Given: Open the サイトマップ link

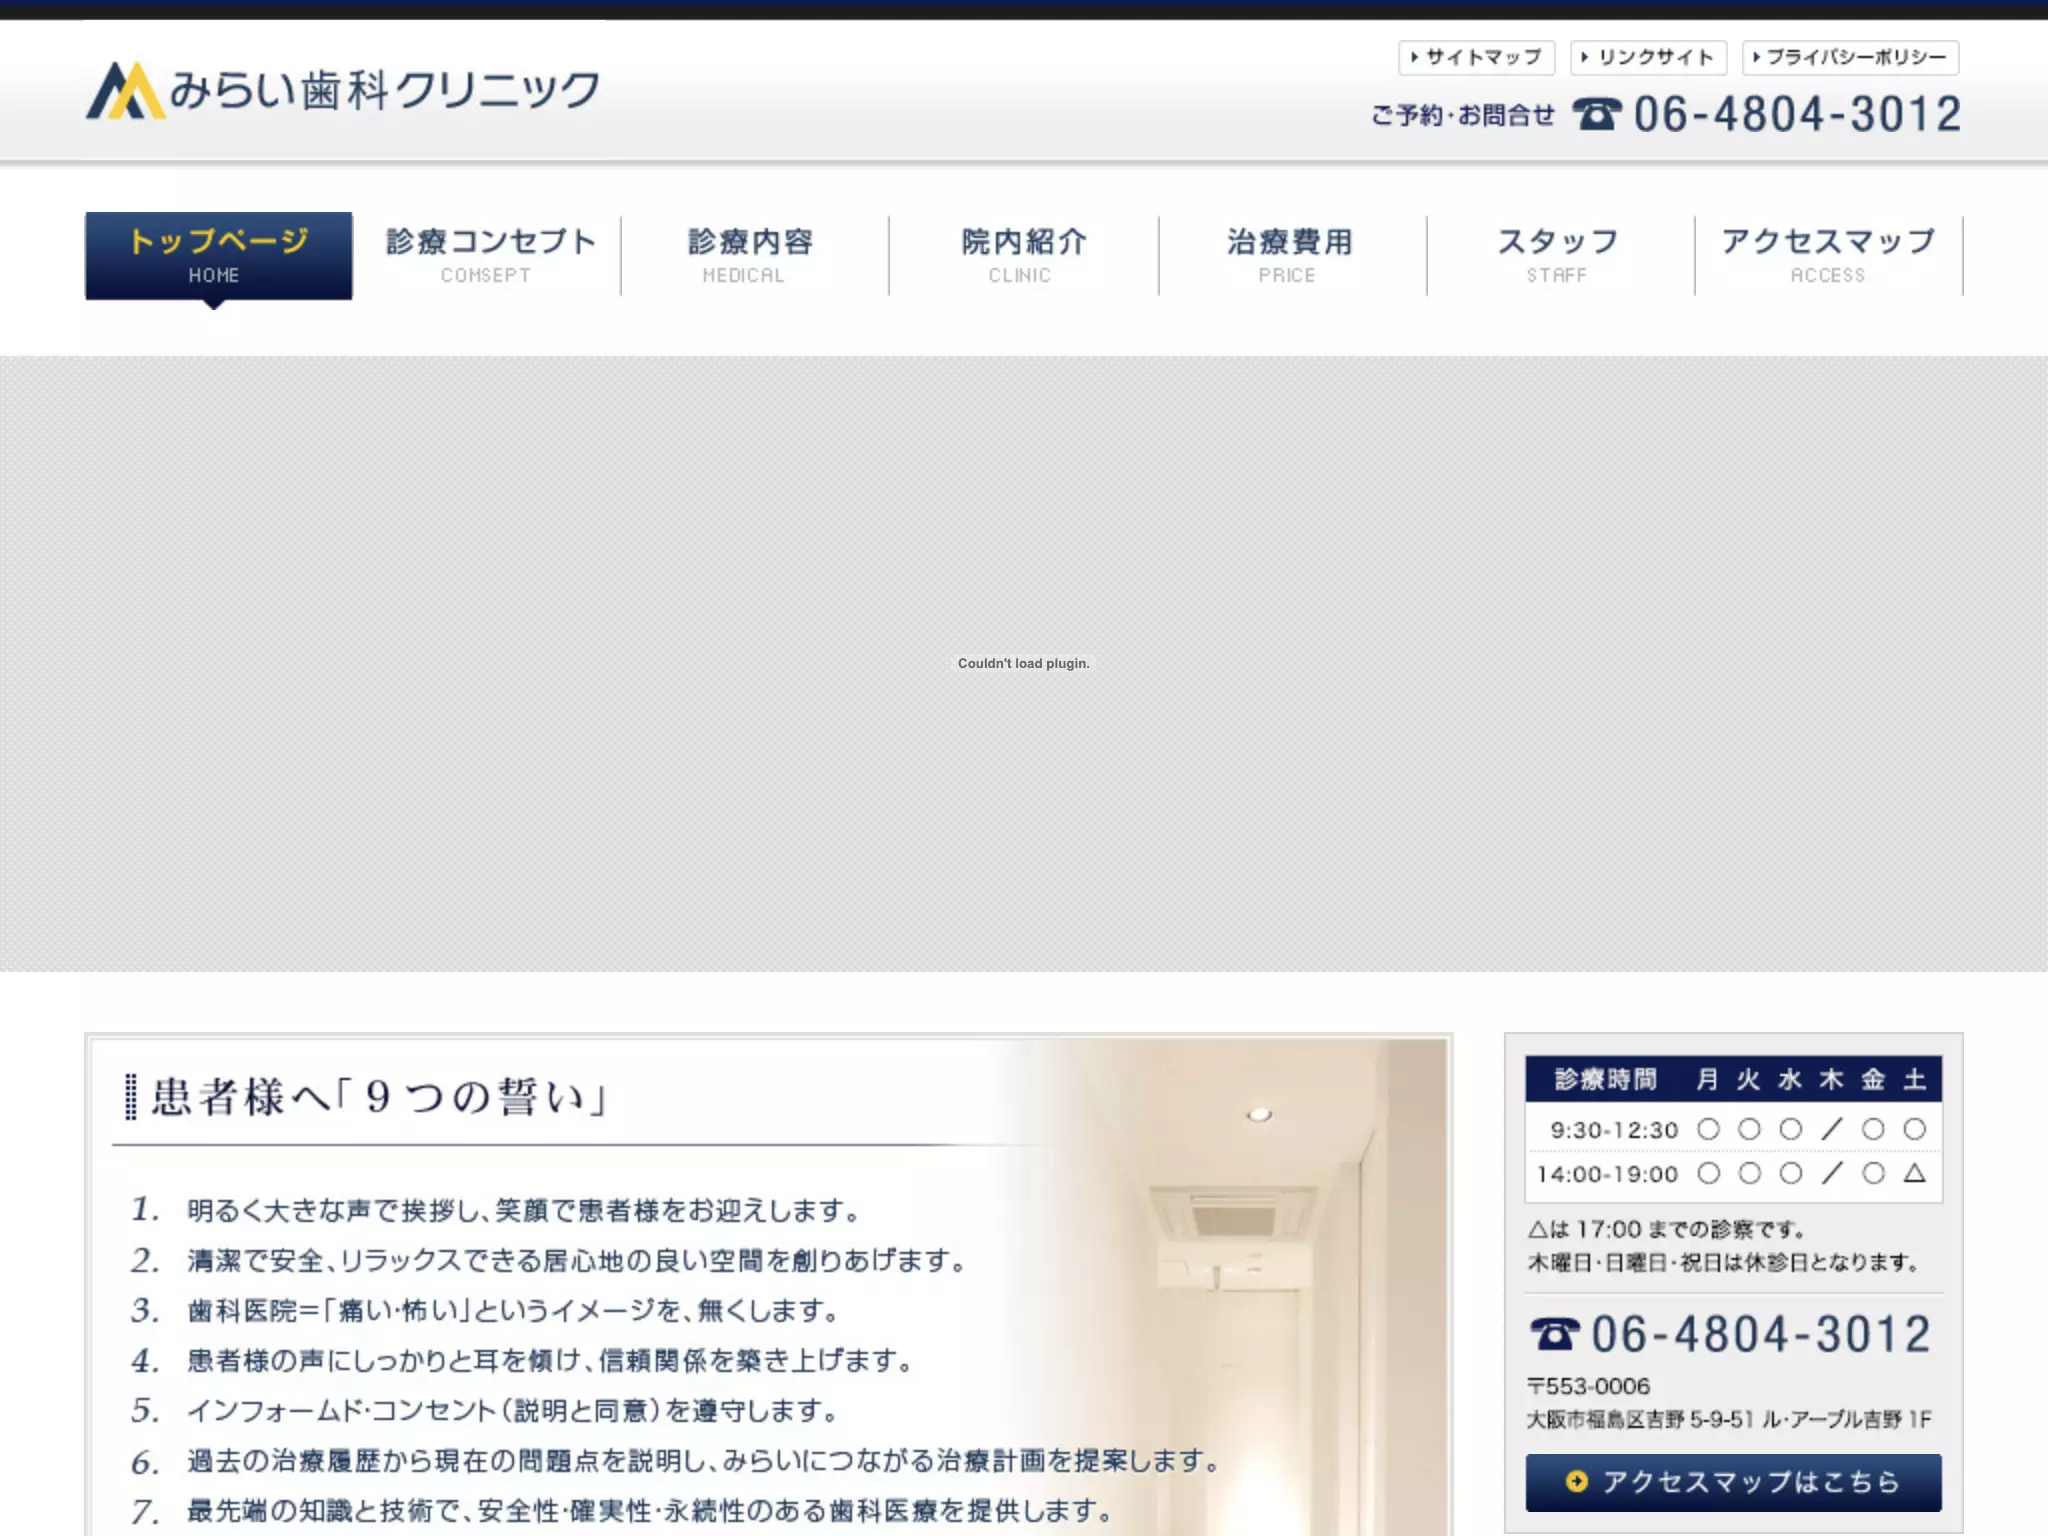Looking at the screenshot, I should coord(1476,57).
